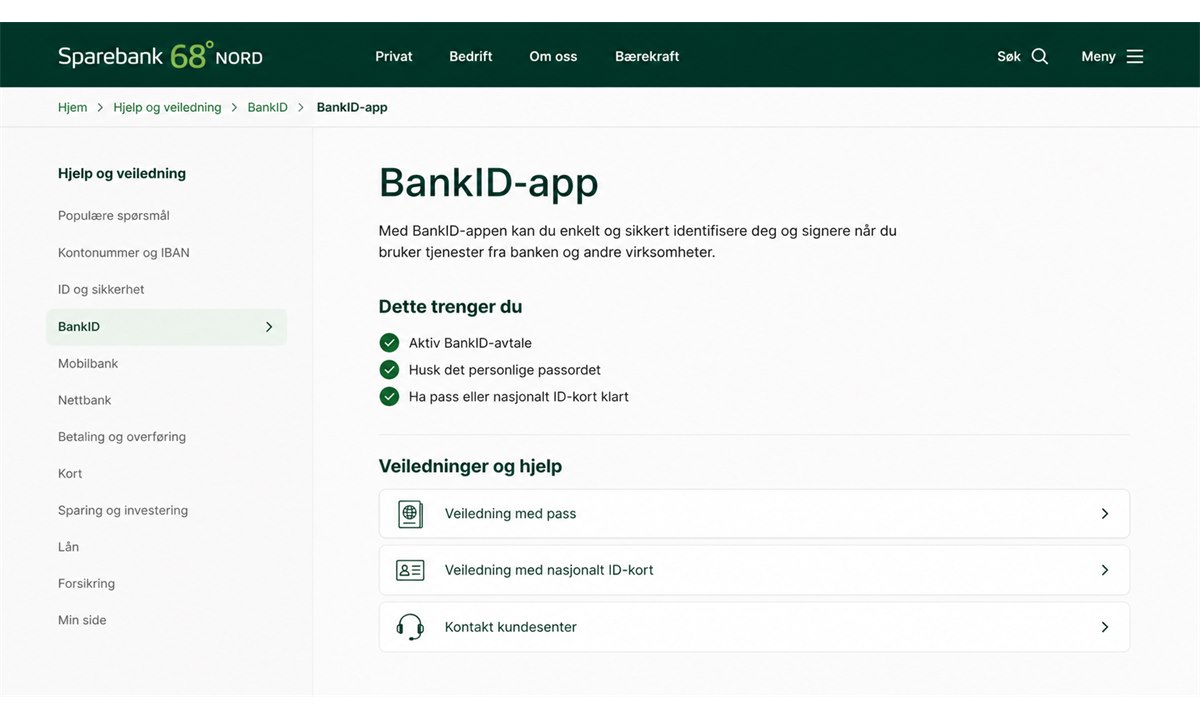Click the text Ha pass eller nasjonalt ID-kort klart
This screenshot has width=1200, height=720.
point(519,397)
